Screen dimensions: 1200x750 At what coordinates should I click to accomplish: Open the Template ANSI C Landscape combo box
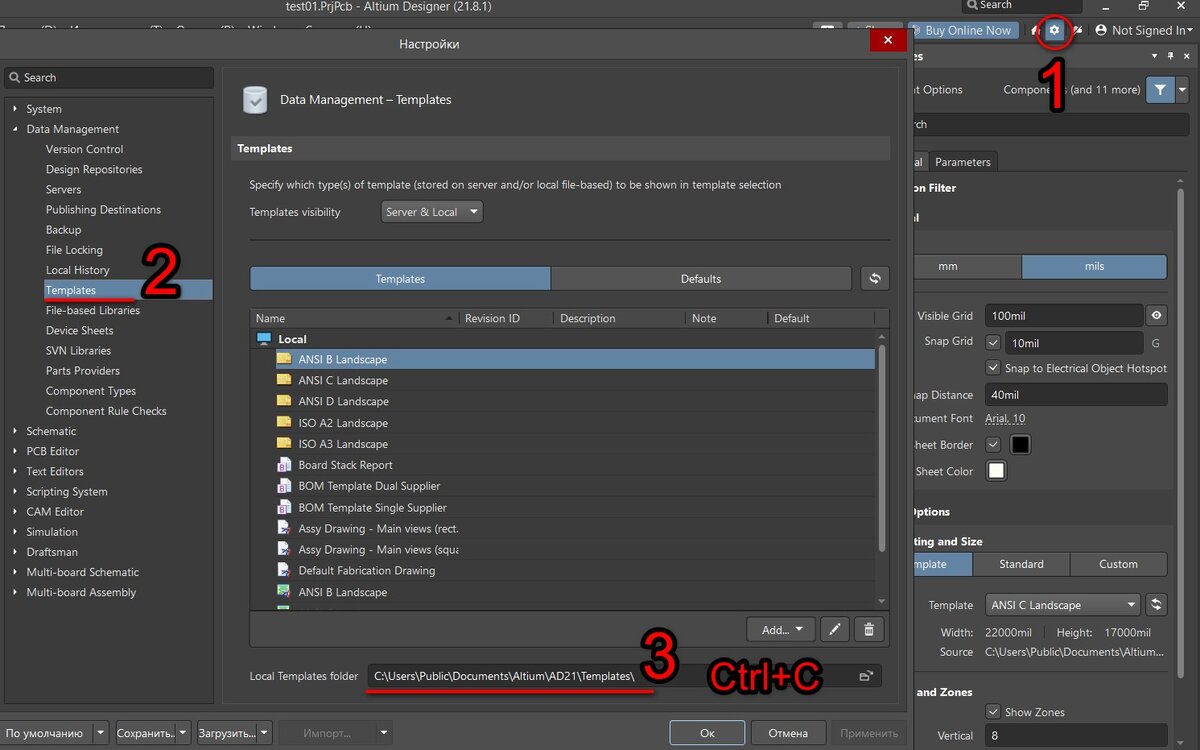(1062, 604)
